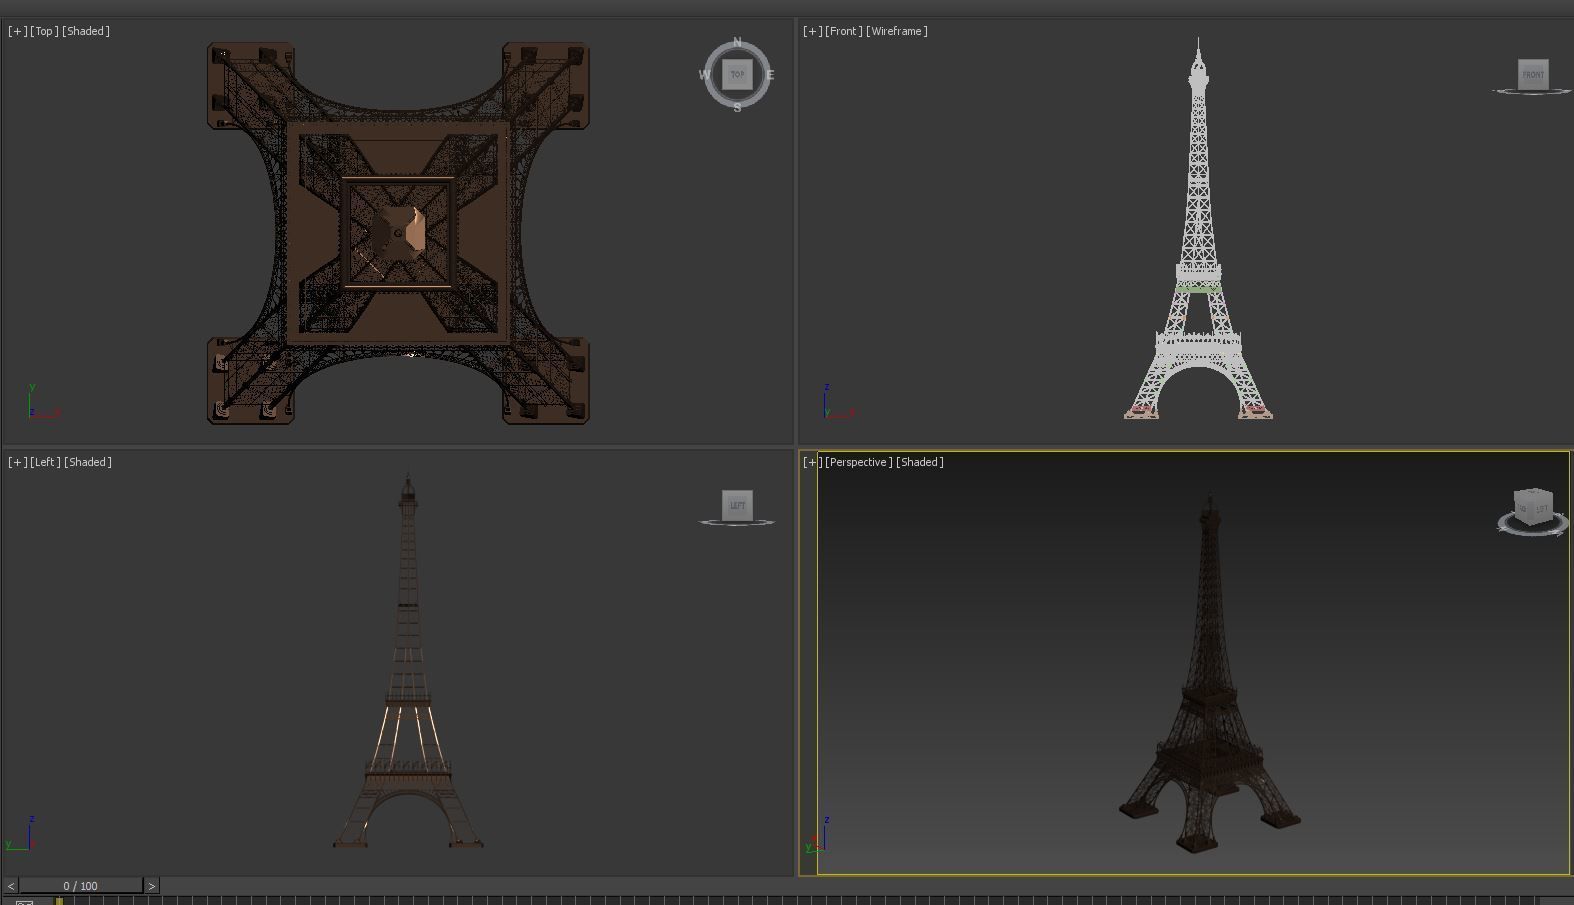1574x905 pixels.
Task: Click the W compass letter on ViewCube
Action: tap(704, 75)
